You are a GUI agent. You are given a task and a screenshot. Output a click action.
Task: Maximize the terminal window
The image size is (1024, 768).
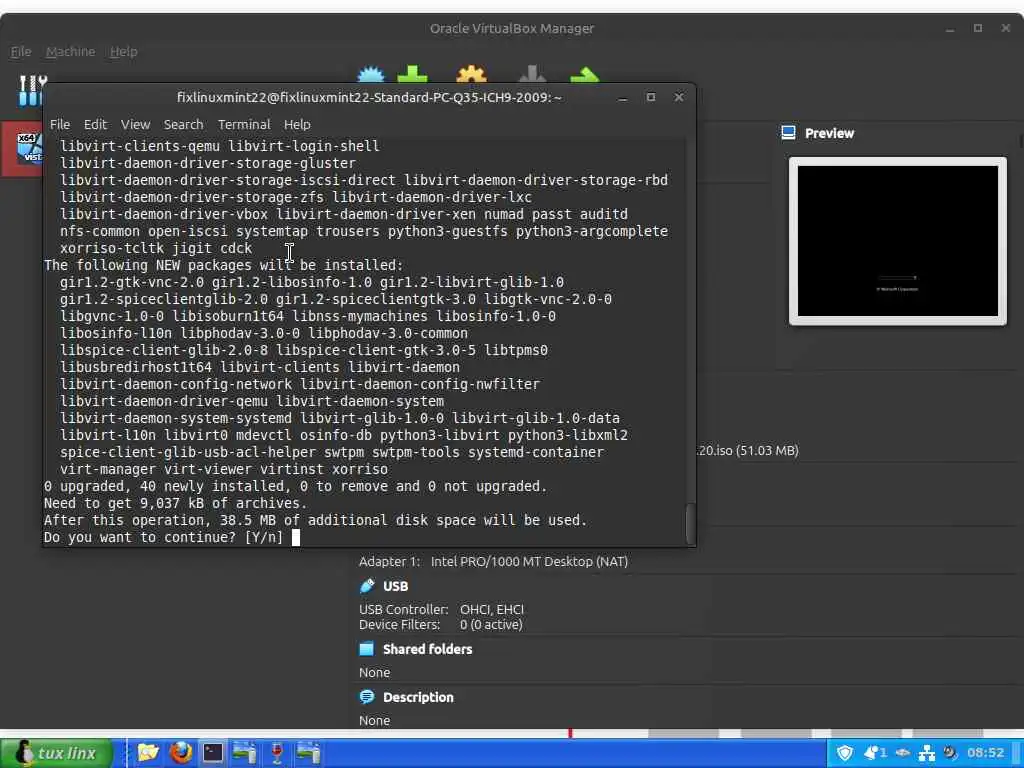(x=650, y=97)
